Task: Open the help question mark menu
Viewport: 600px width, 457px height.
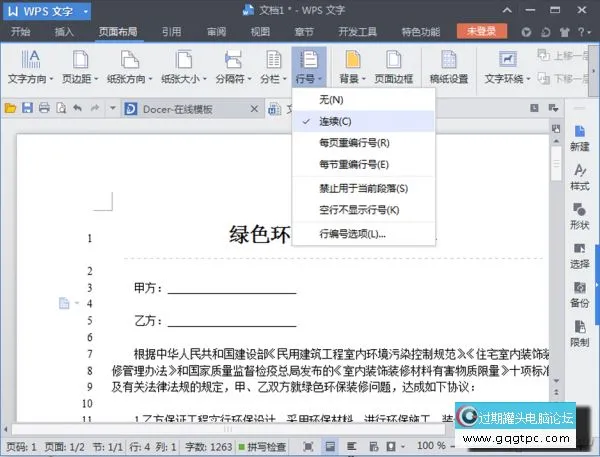Action: 583,32
